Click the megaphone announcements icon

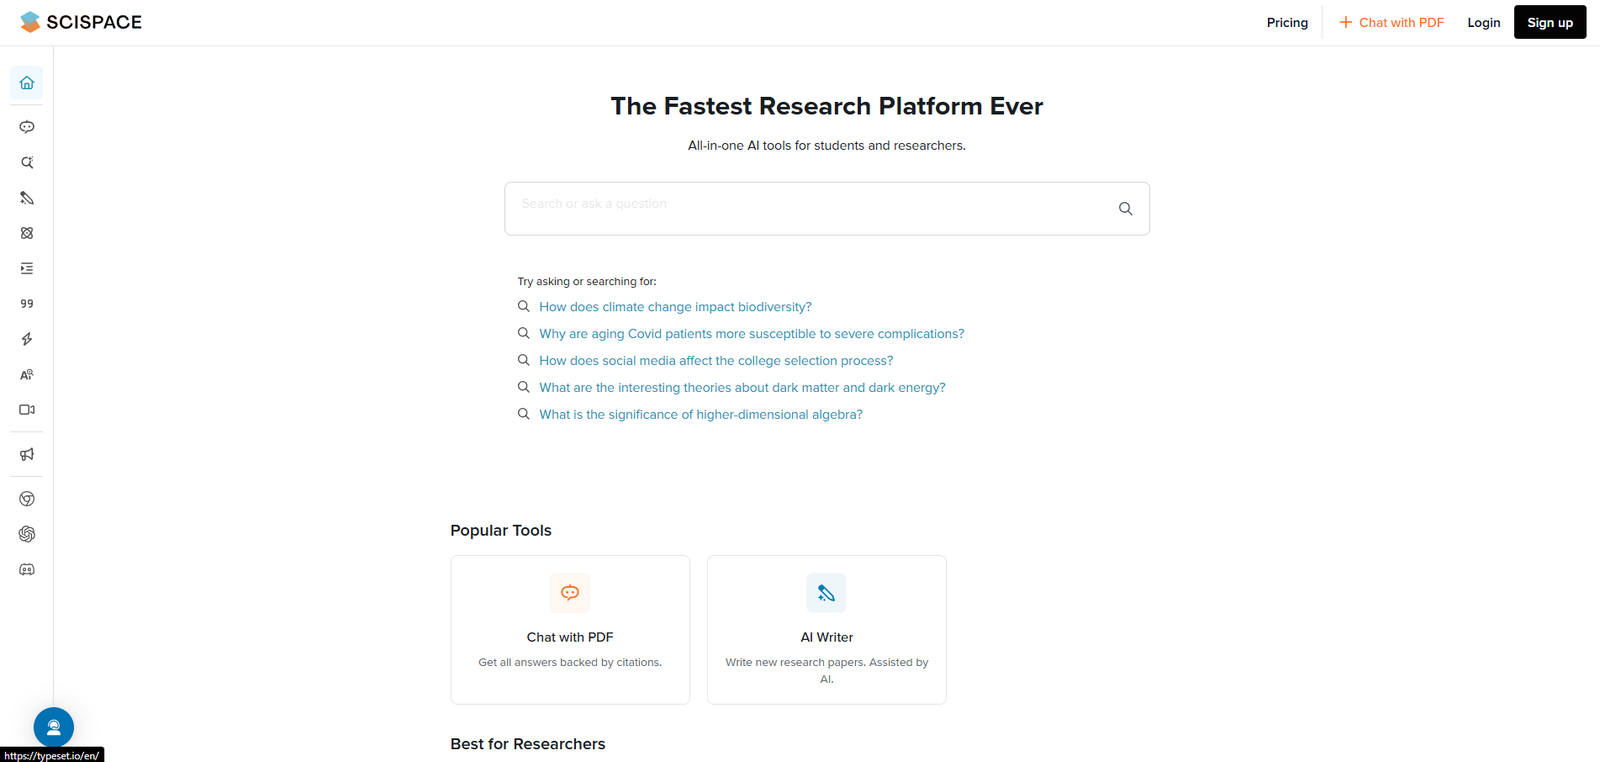27,454
